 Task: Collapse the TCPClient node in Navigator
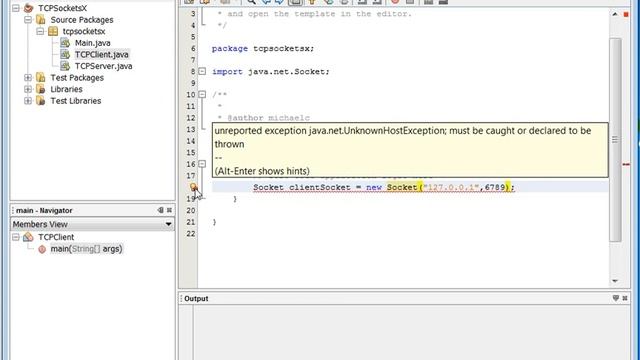coord(16,237)
